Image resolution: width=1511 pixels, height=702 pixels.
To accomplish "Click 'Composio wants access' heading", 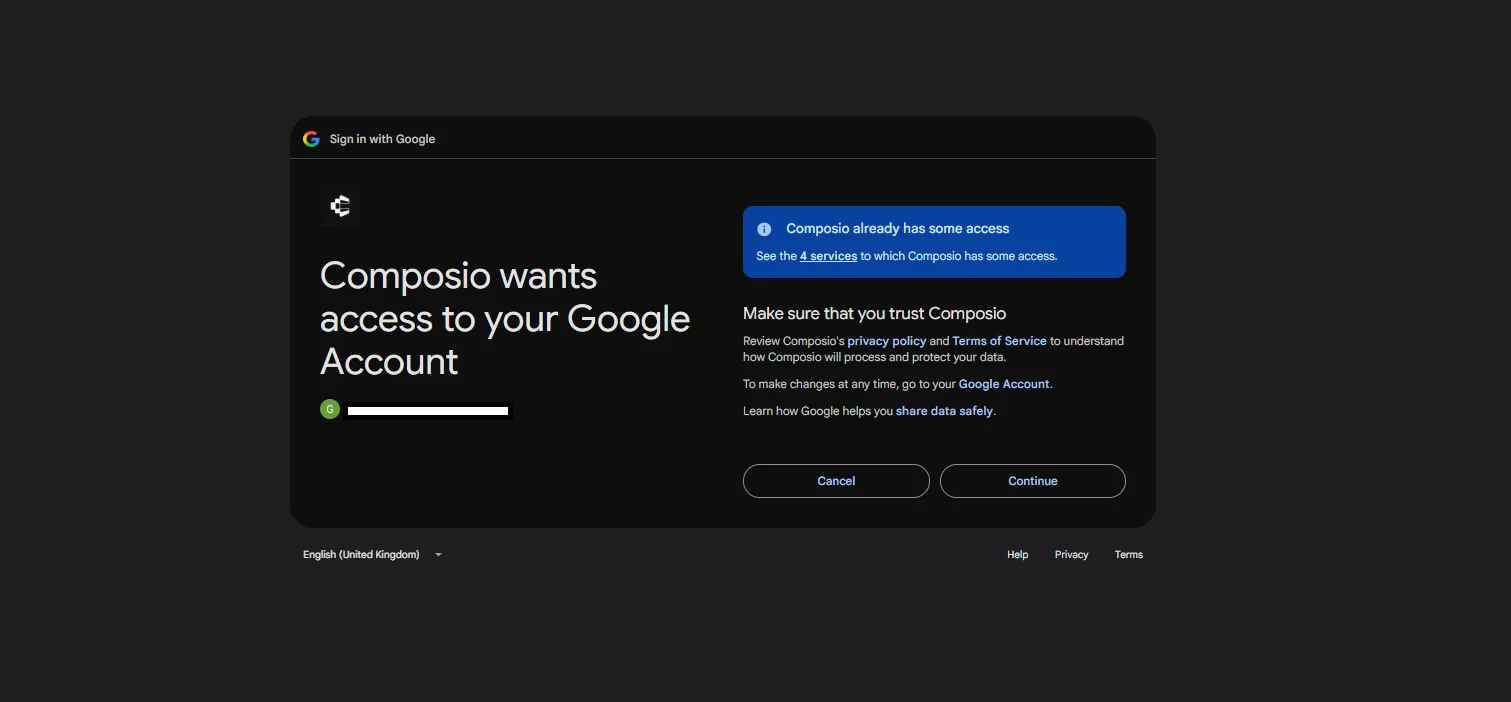I will pyautogui.click(x=505, y=318).
